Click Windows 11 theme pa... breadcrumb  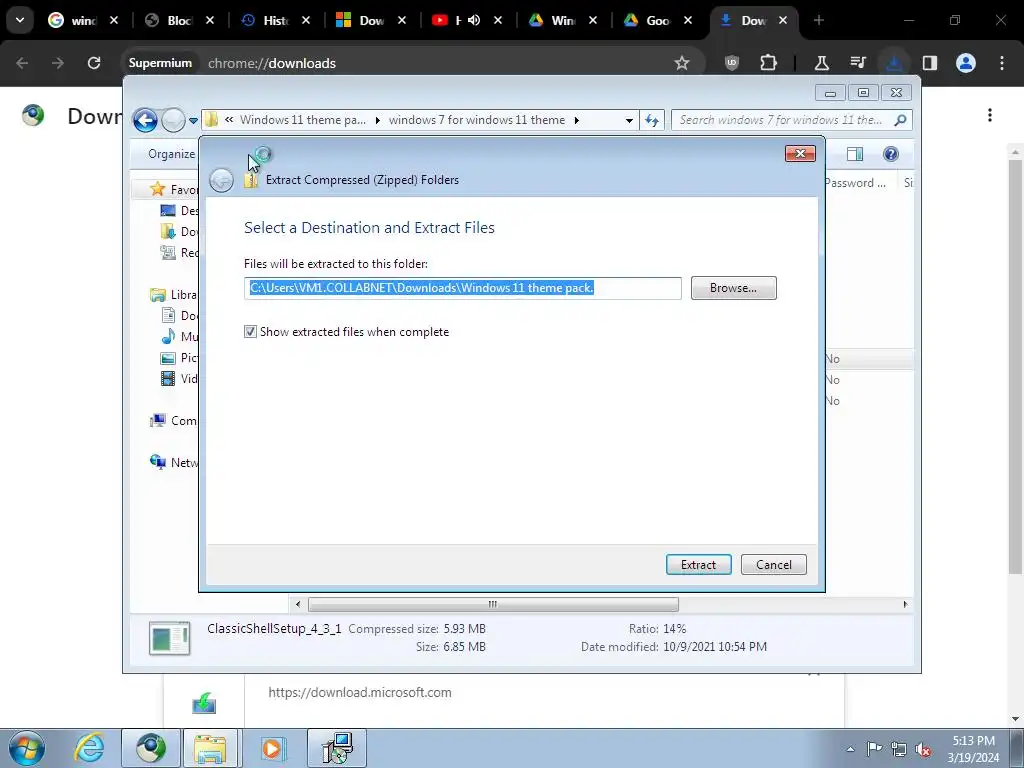pos(302,120)
